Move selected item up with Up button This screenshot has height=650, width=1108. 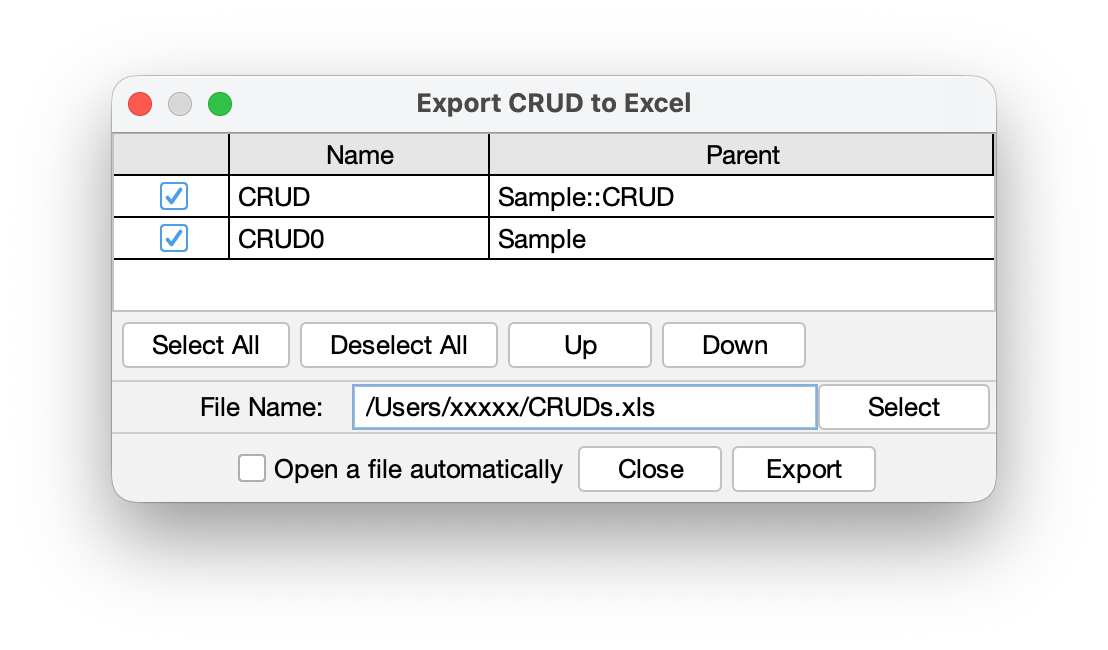coord(579,345)
